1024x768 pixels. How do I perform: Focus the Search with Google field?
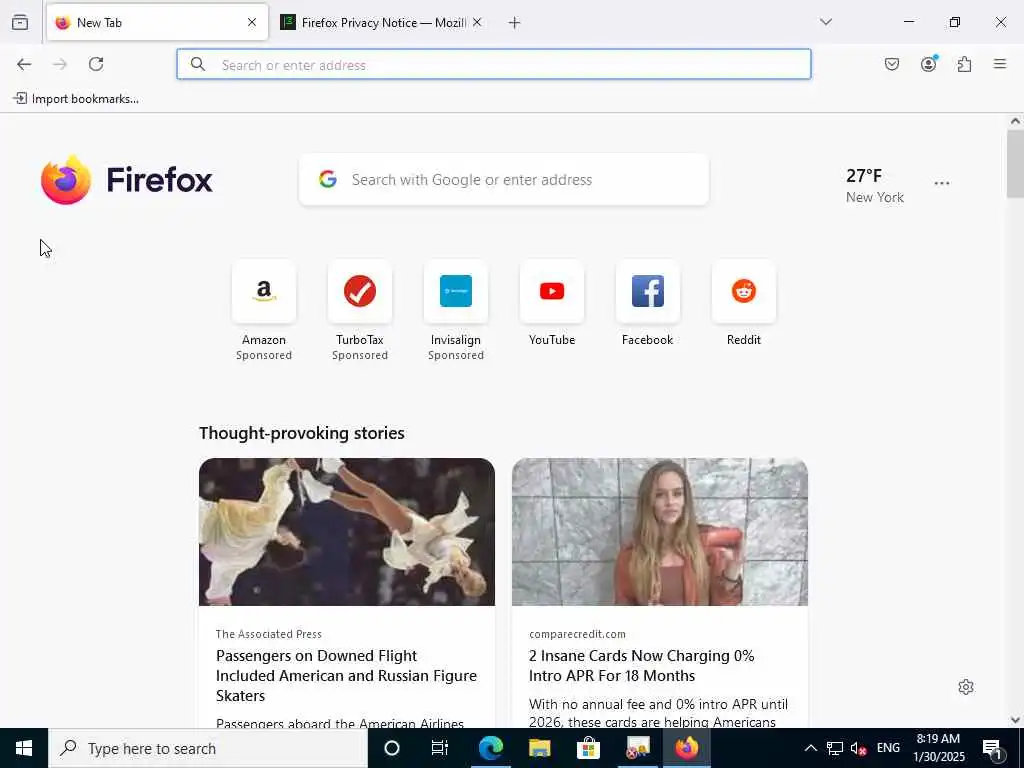click(x=504, y=180)
